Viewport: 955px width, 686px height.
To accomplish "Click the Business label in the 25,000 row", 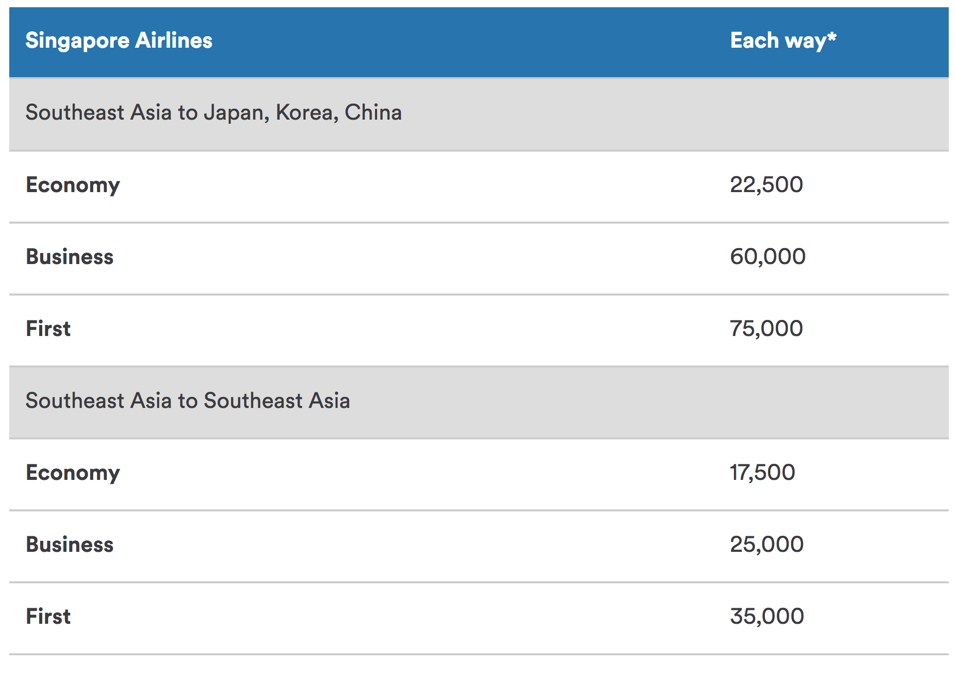I will [69, 544].
